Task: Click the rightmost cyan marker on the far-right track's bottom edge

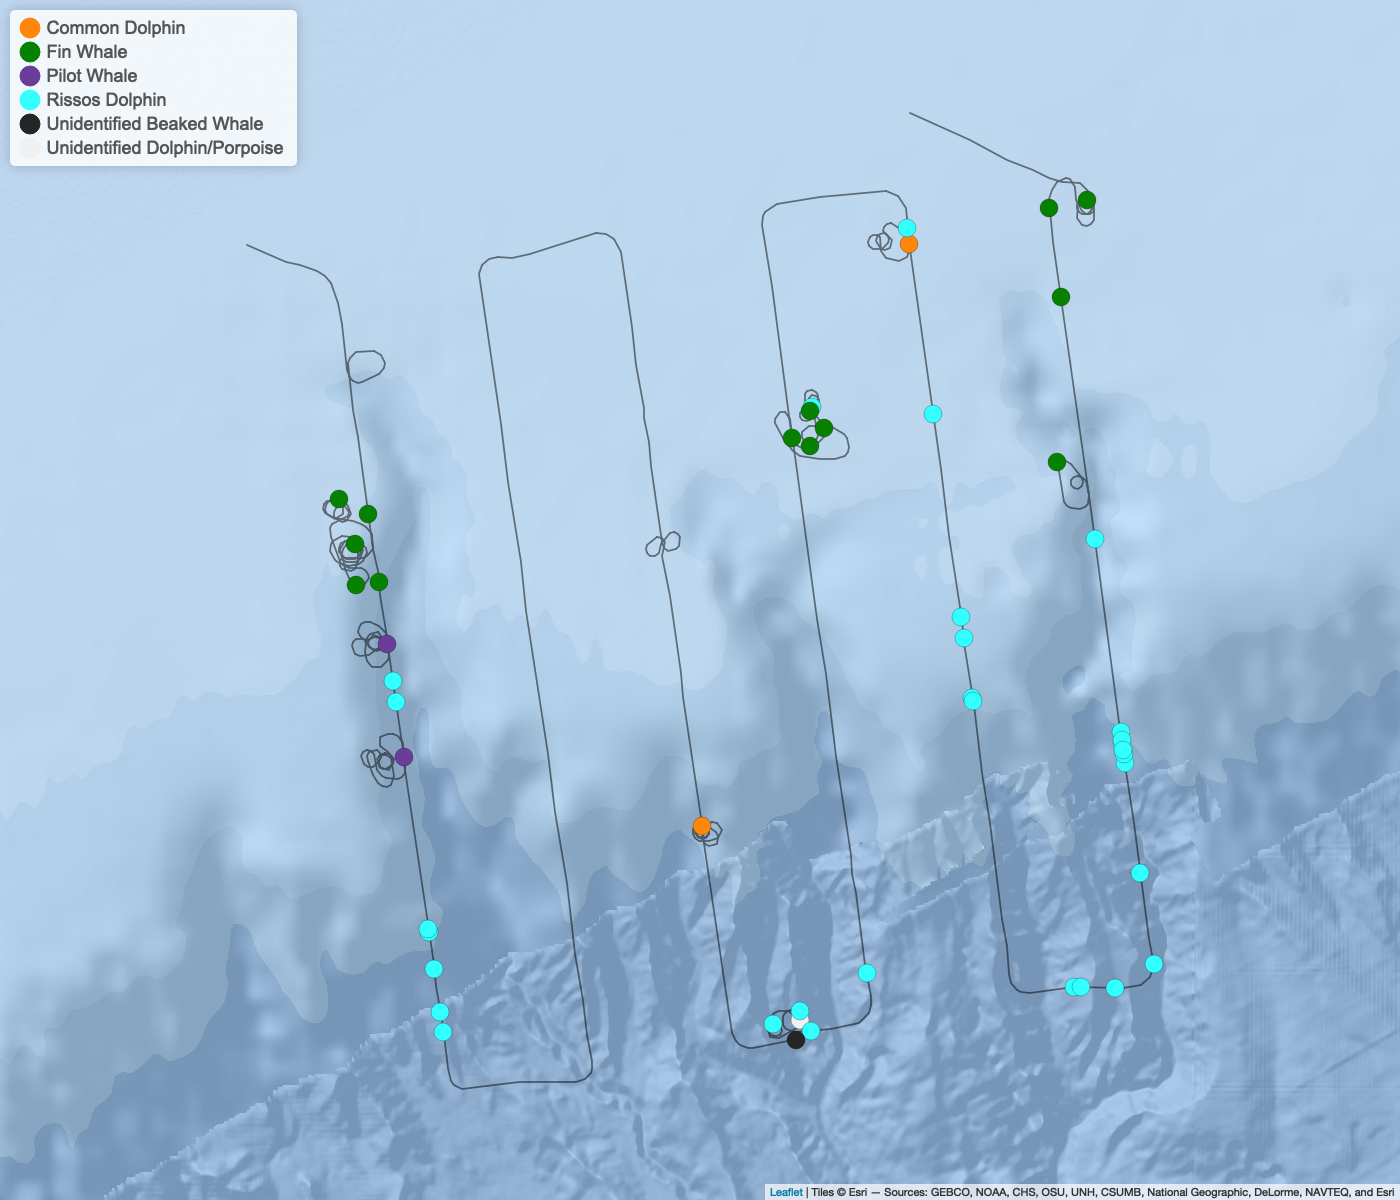Action: (x=1115, y=988)
